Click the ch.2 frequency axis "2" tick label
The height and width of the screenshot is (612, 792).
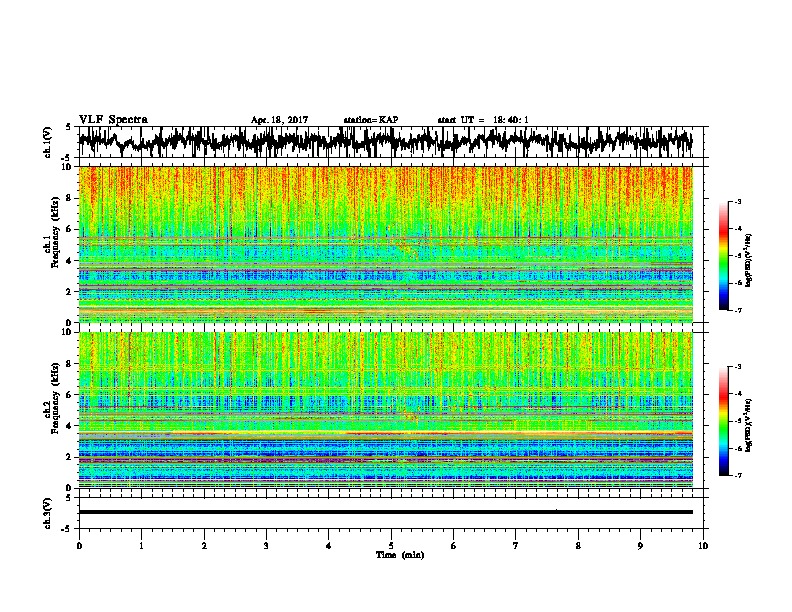tap(69, 456)
